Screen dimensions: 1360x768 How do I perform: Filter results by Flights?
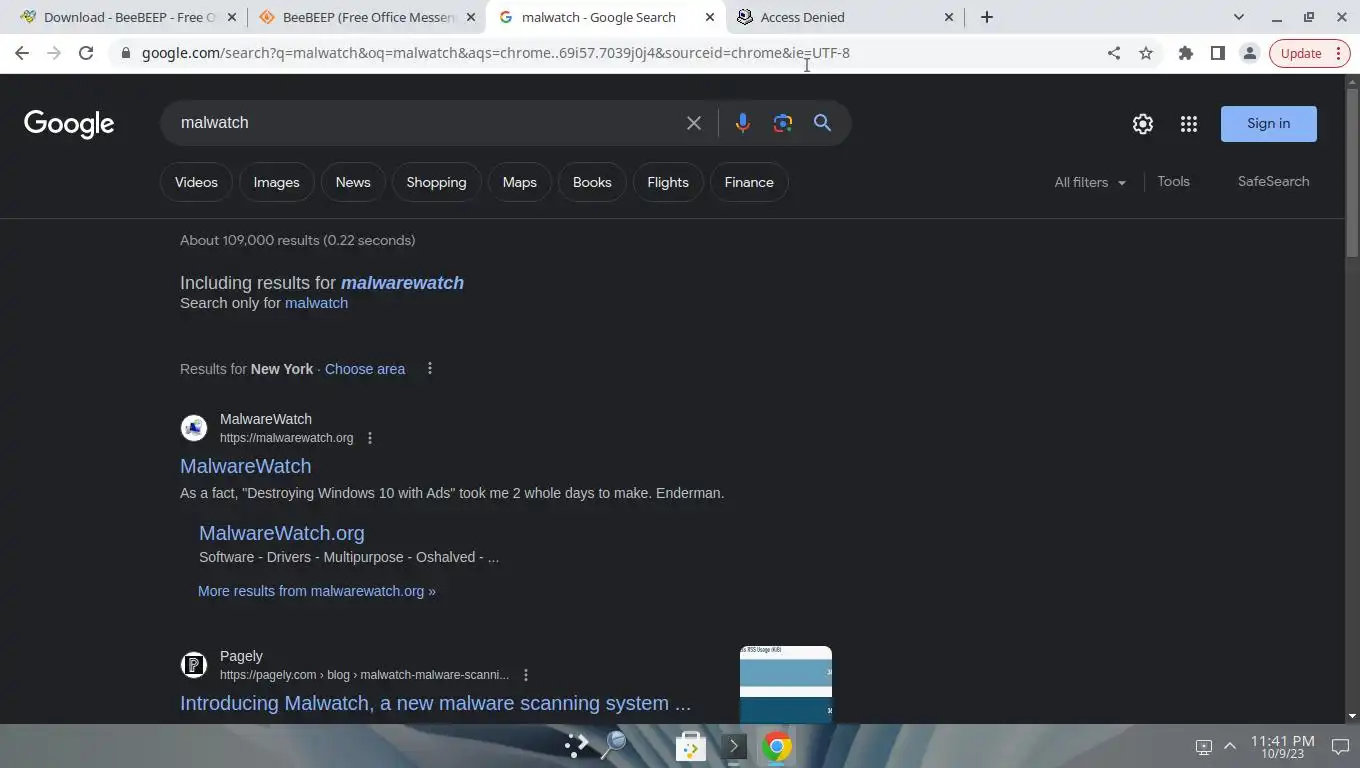point(668,182)
